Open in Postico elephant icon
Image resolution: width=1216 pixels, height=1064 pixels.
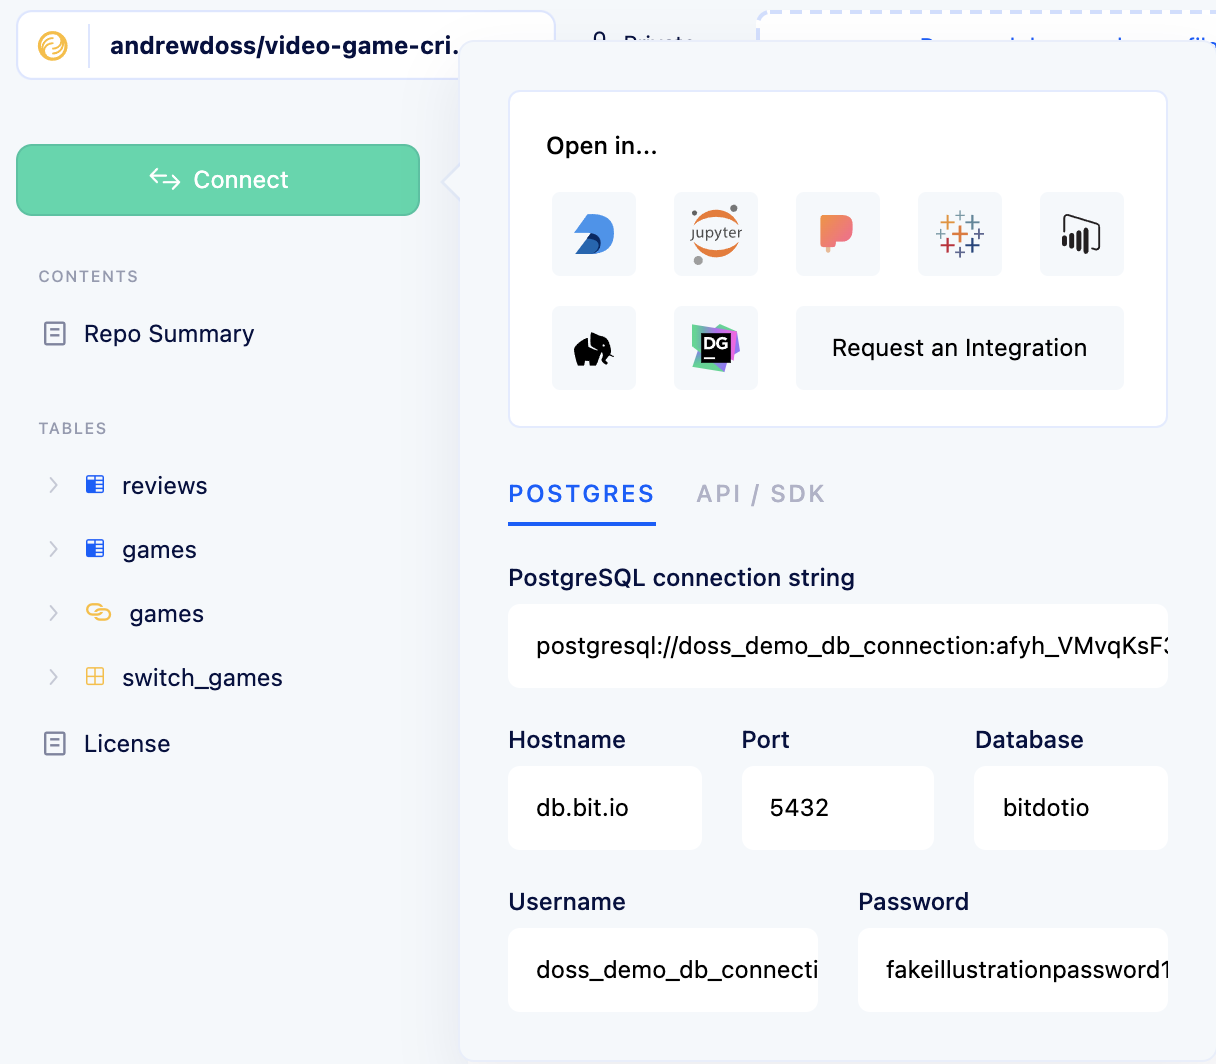click(x=594, y=348)
